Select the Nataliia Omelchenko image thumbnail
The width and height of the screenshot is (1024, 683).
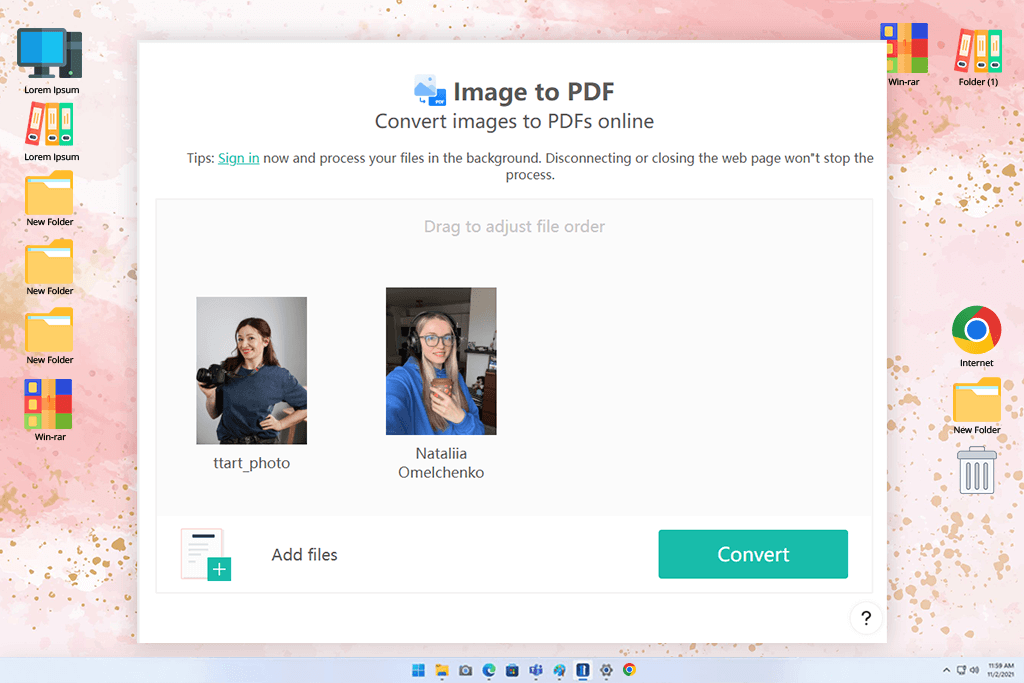click(441, 361)
